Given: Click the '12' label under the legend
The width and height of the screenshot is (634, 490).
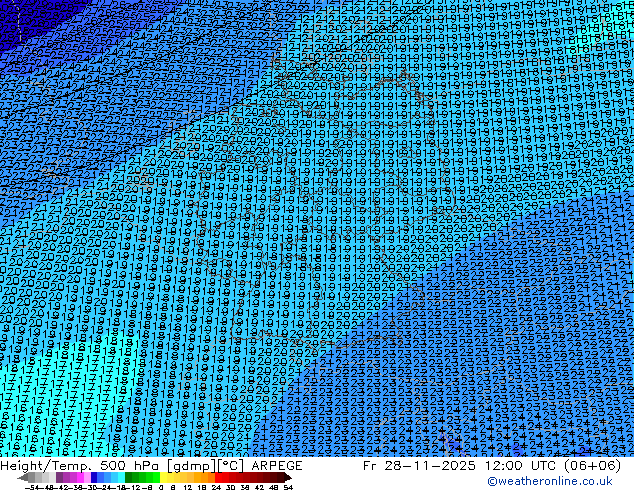Looking at the screenshot, I should pos(188,488).
